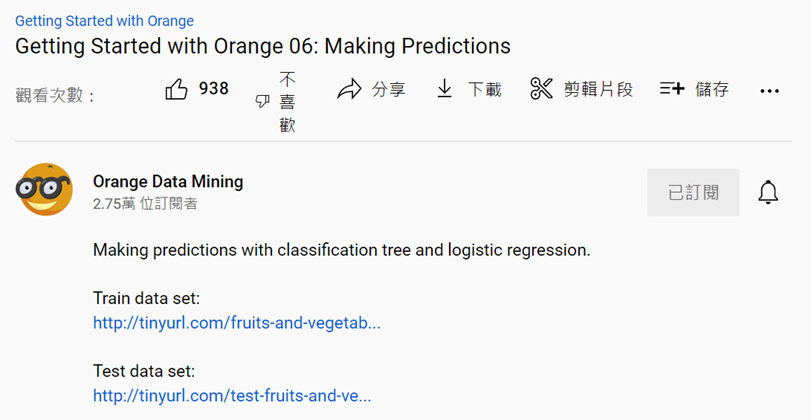Click the 儲存 save label

point(712,90)
